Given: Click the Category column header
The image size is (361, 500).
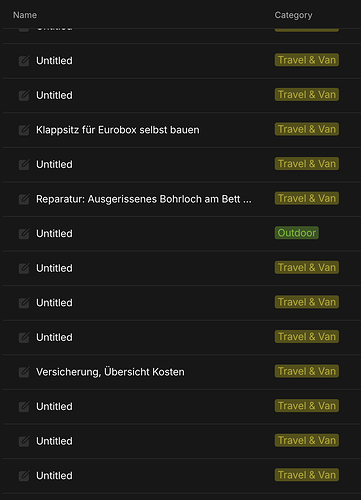Looking at the screenshot, I should (x=293, y=15).
